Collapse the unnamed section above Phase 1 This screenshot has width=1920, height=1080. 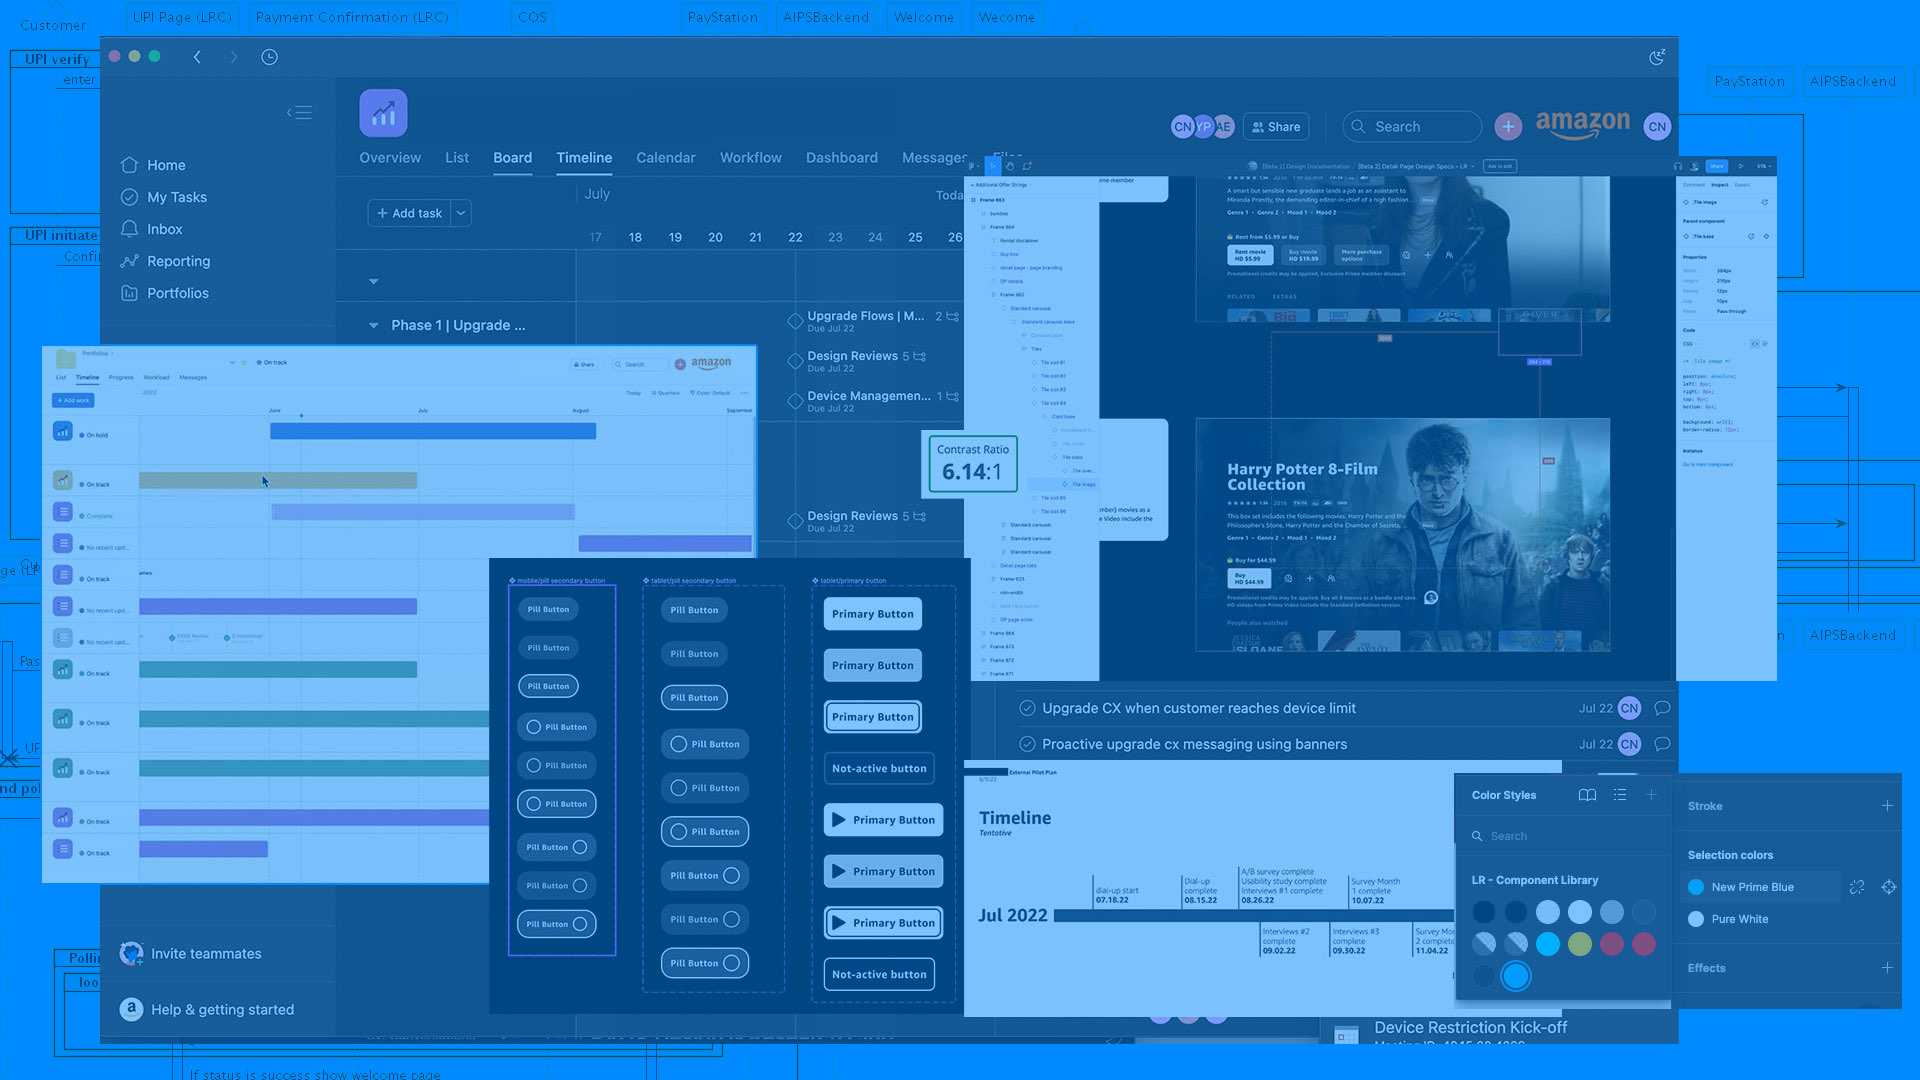pyautogui.click(x=373, y=281)
